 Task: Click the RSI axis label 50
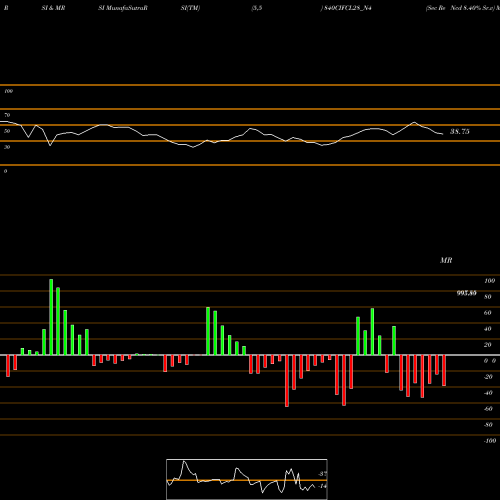[7, 131]
